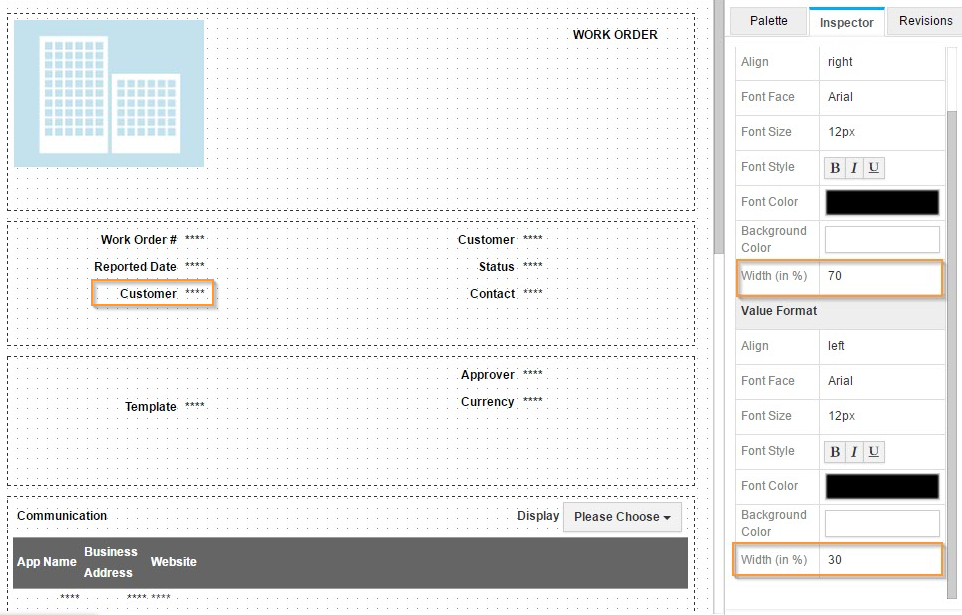962x615 pixels.
Task: Toggle Bold in Value Format Font Style
Action: [835, 452]
